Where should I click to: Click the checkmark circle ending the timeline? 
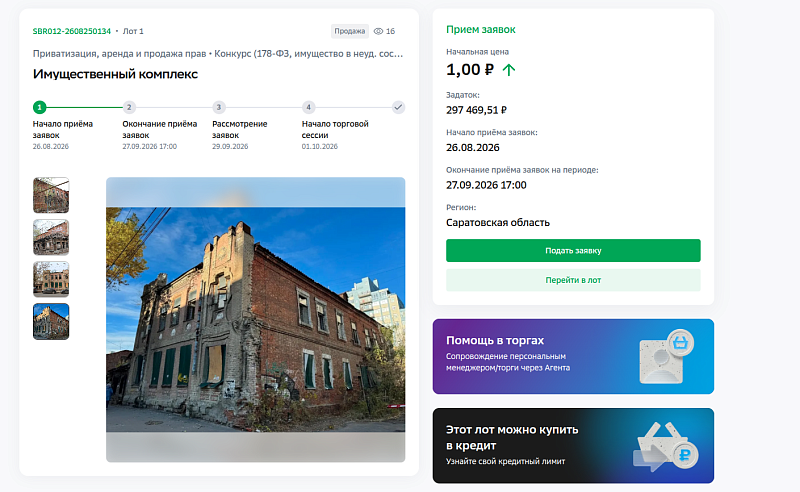click(398, 107)
